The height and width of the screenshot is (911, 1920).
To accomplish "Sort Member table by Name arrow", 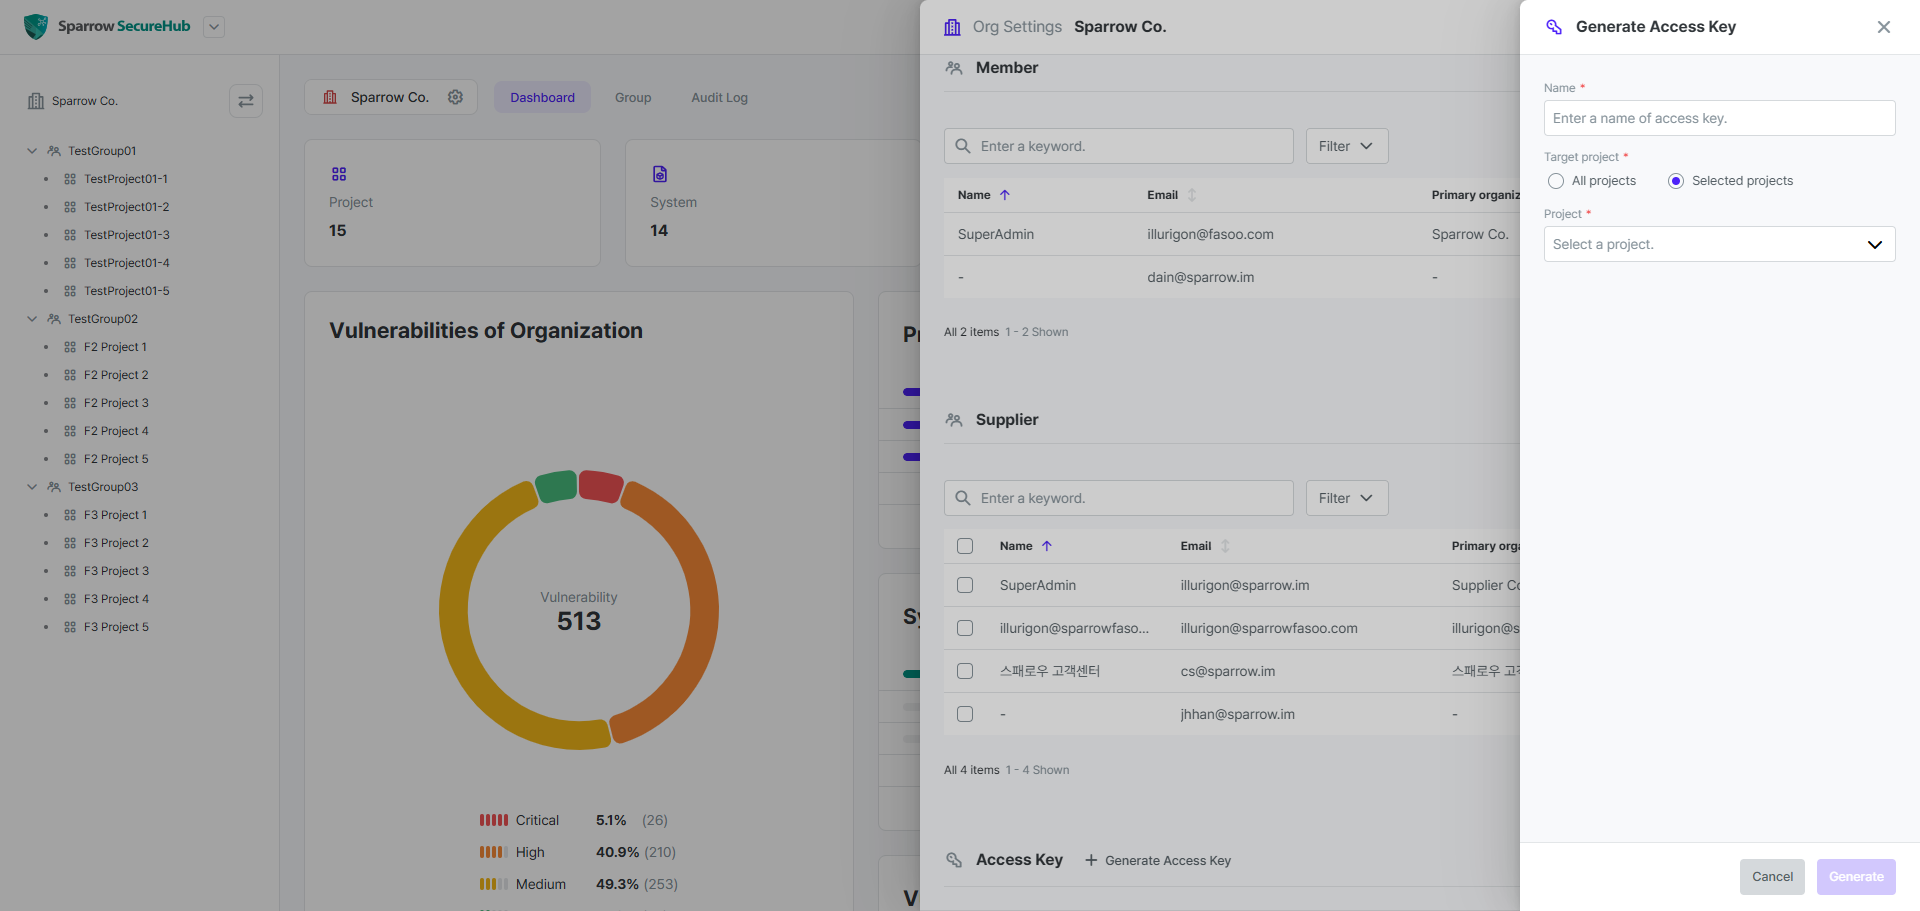I will click(x=1005, y=195).
